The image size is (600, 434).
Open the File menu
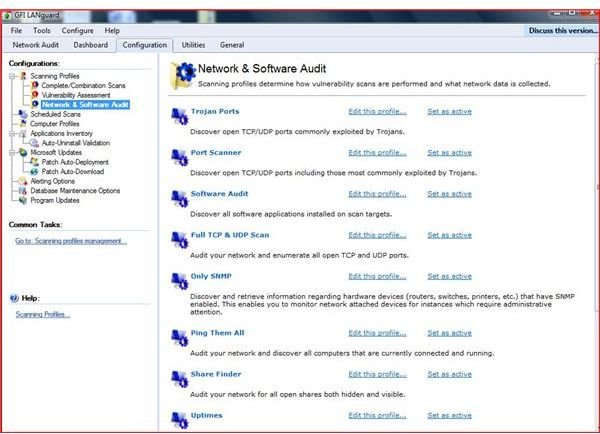(16, 31)
